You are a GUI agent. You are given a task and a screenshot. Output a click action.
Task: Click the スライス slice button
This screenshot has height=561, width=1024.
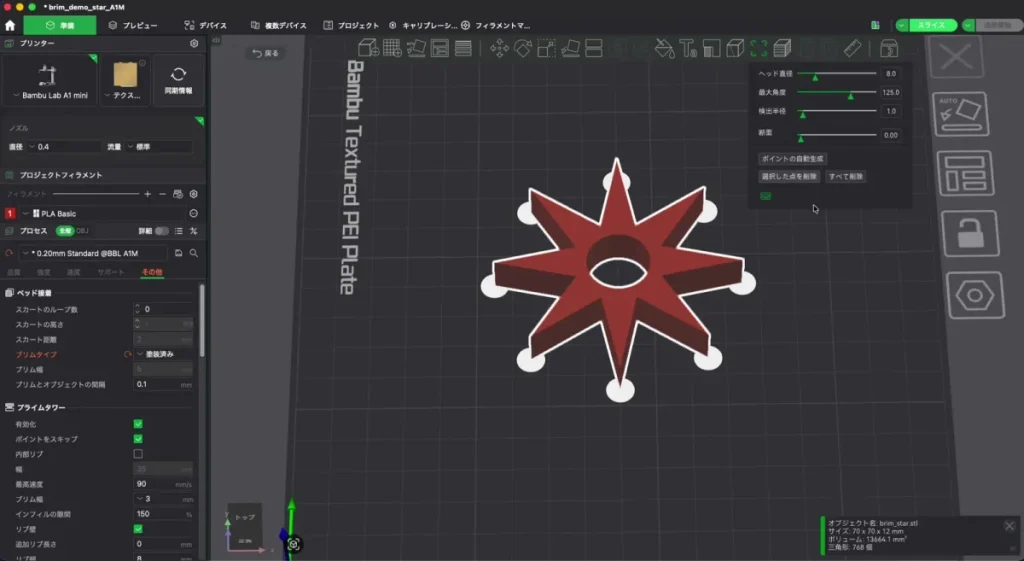pyautogui.click(x=931, y=25)
